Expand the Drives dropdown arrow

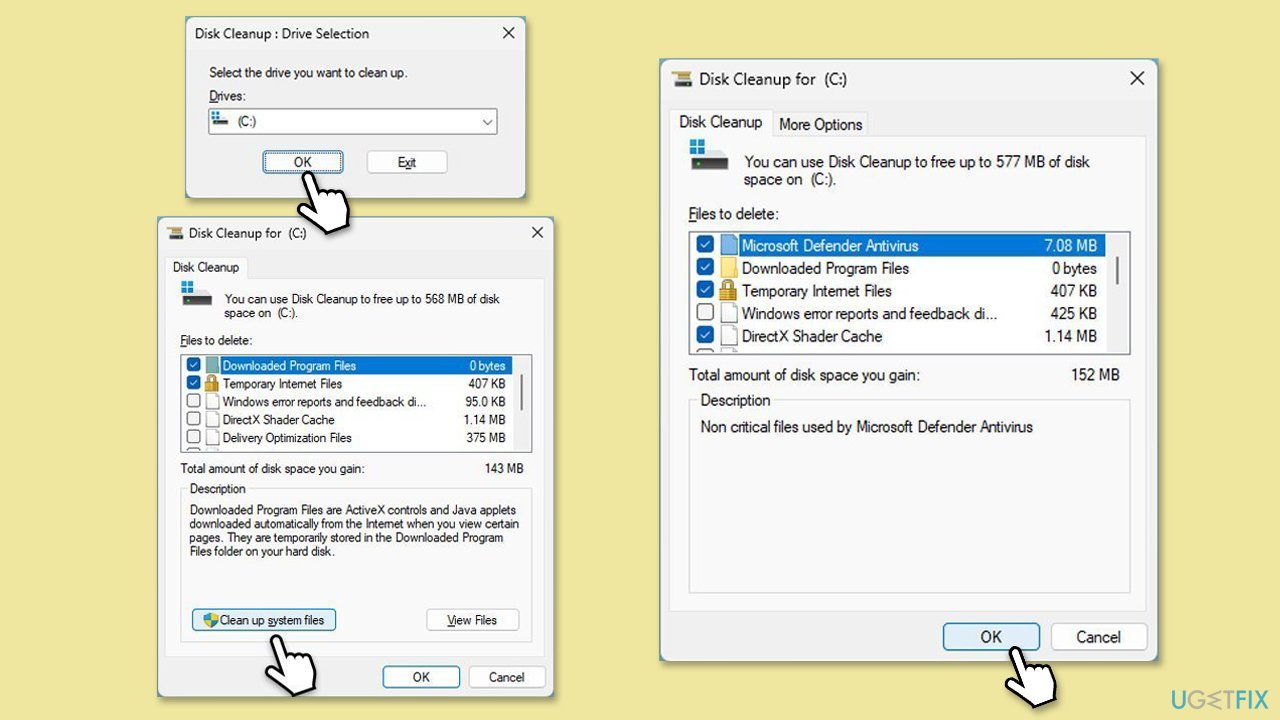pyautogui.click(x=487, y=122)
